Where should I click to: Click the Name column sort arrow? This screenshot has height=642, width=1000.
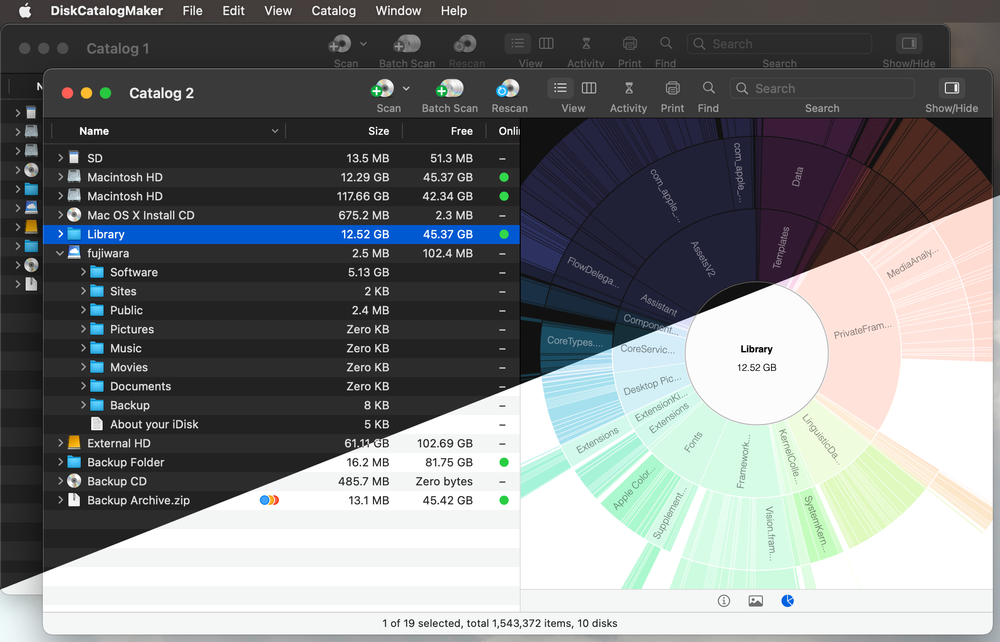click(x=276, y=130)
